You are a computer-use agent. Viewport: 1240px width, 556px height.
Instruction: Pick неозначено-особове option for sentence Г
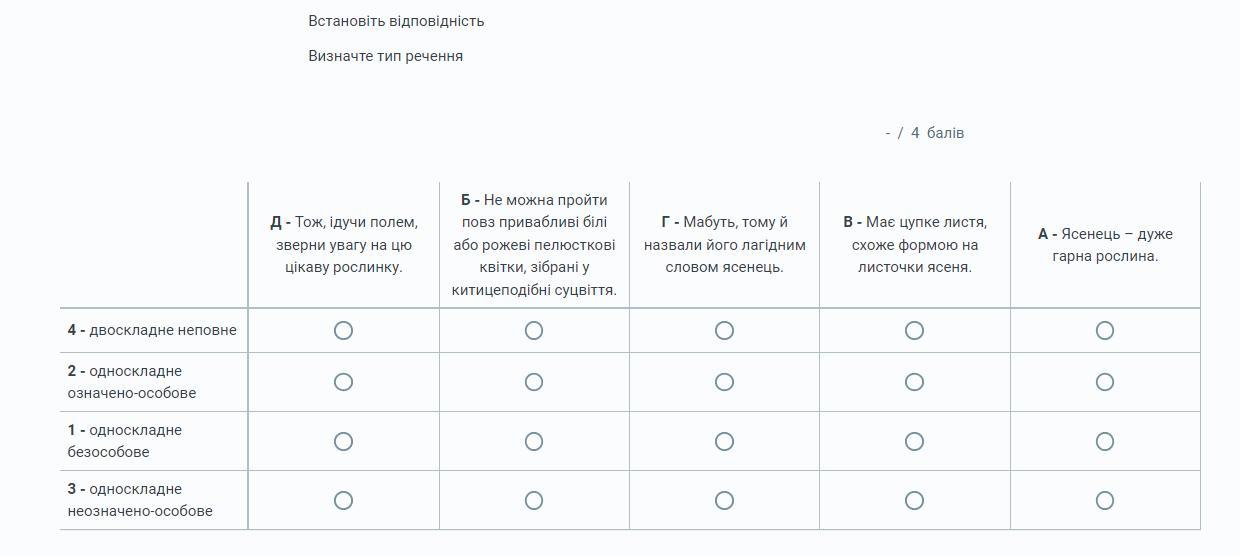[724, 500]
